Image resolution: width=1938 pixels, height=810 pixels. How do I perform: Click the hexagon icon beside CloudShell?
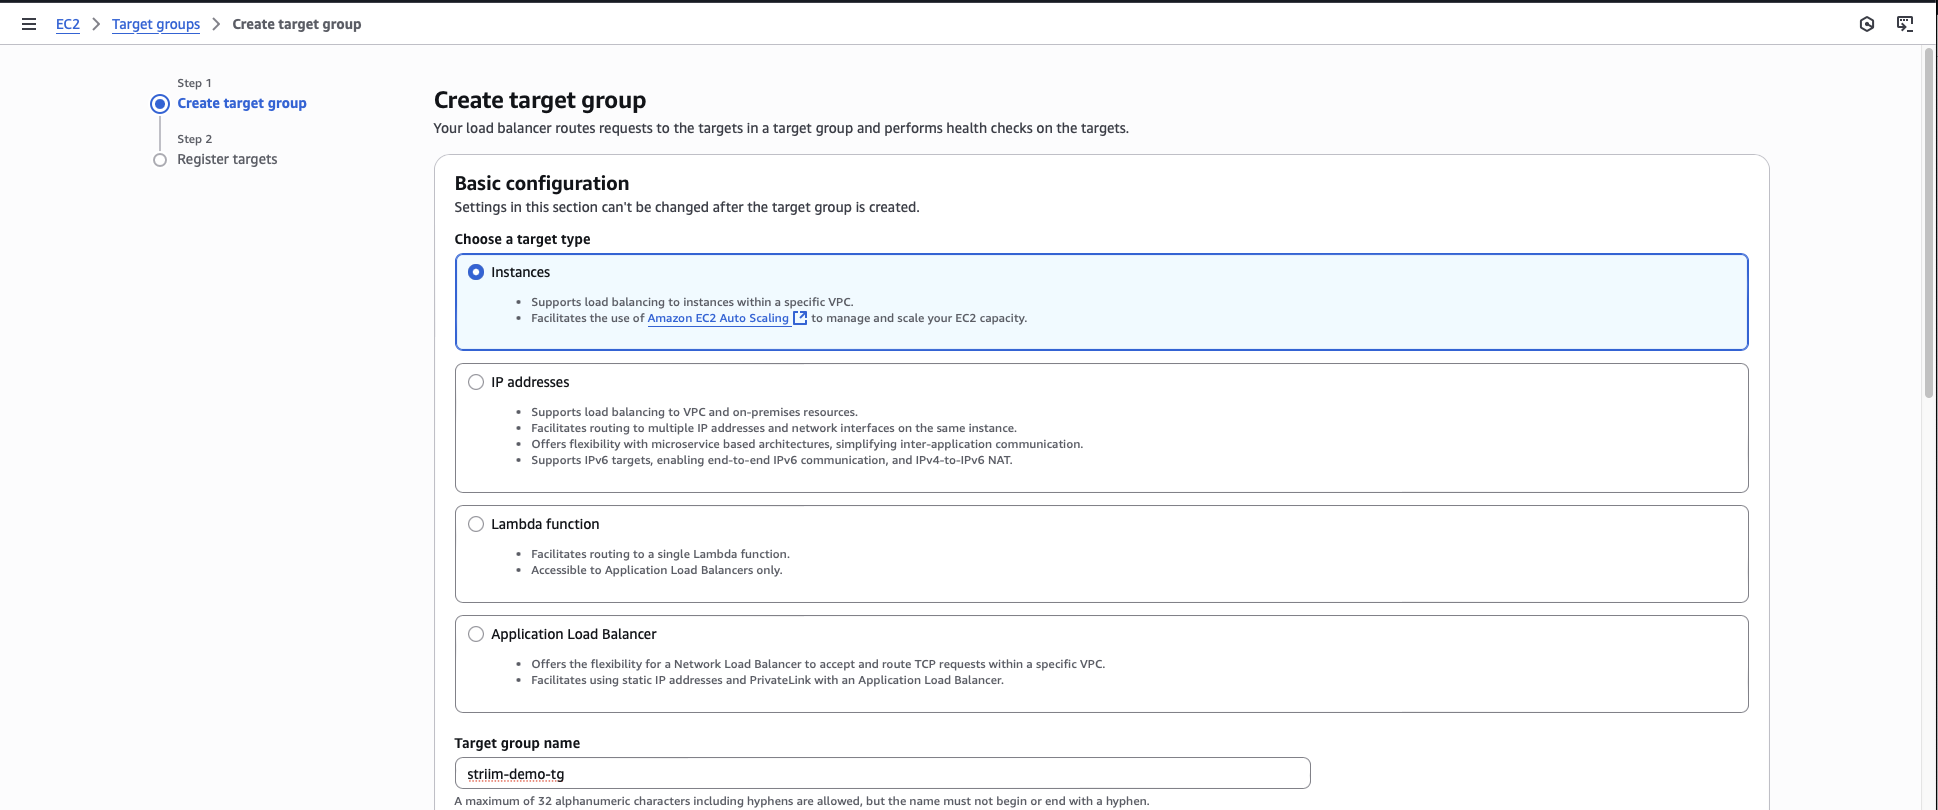(x=1866, y=24)
